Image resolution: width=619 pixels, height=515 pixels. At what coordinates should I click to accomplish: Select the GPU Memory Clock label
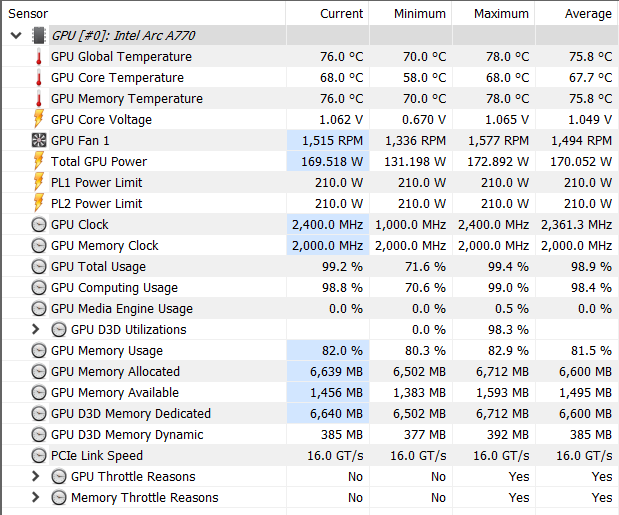(x=105, y=245)
